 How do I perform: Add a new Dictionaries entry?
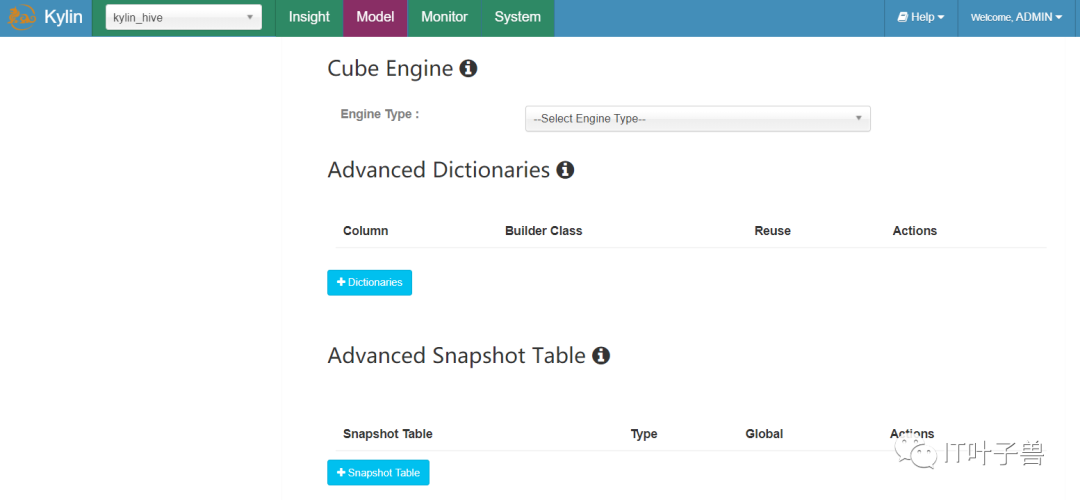pyautogui.click(x=369, y=282)
